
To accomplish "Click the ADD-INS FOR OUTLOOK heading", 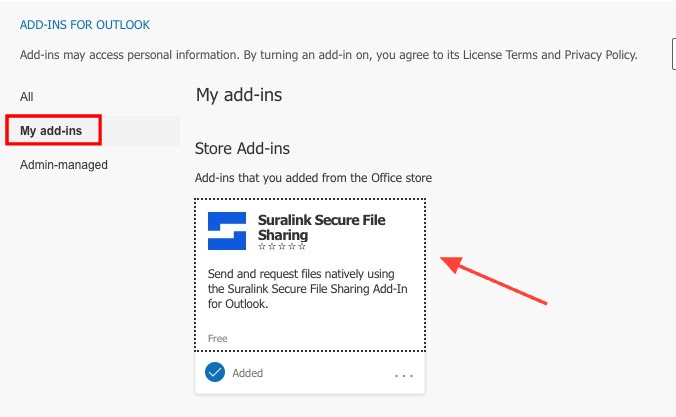I will pos(85,25).
